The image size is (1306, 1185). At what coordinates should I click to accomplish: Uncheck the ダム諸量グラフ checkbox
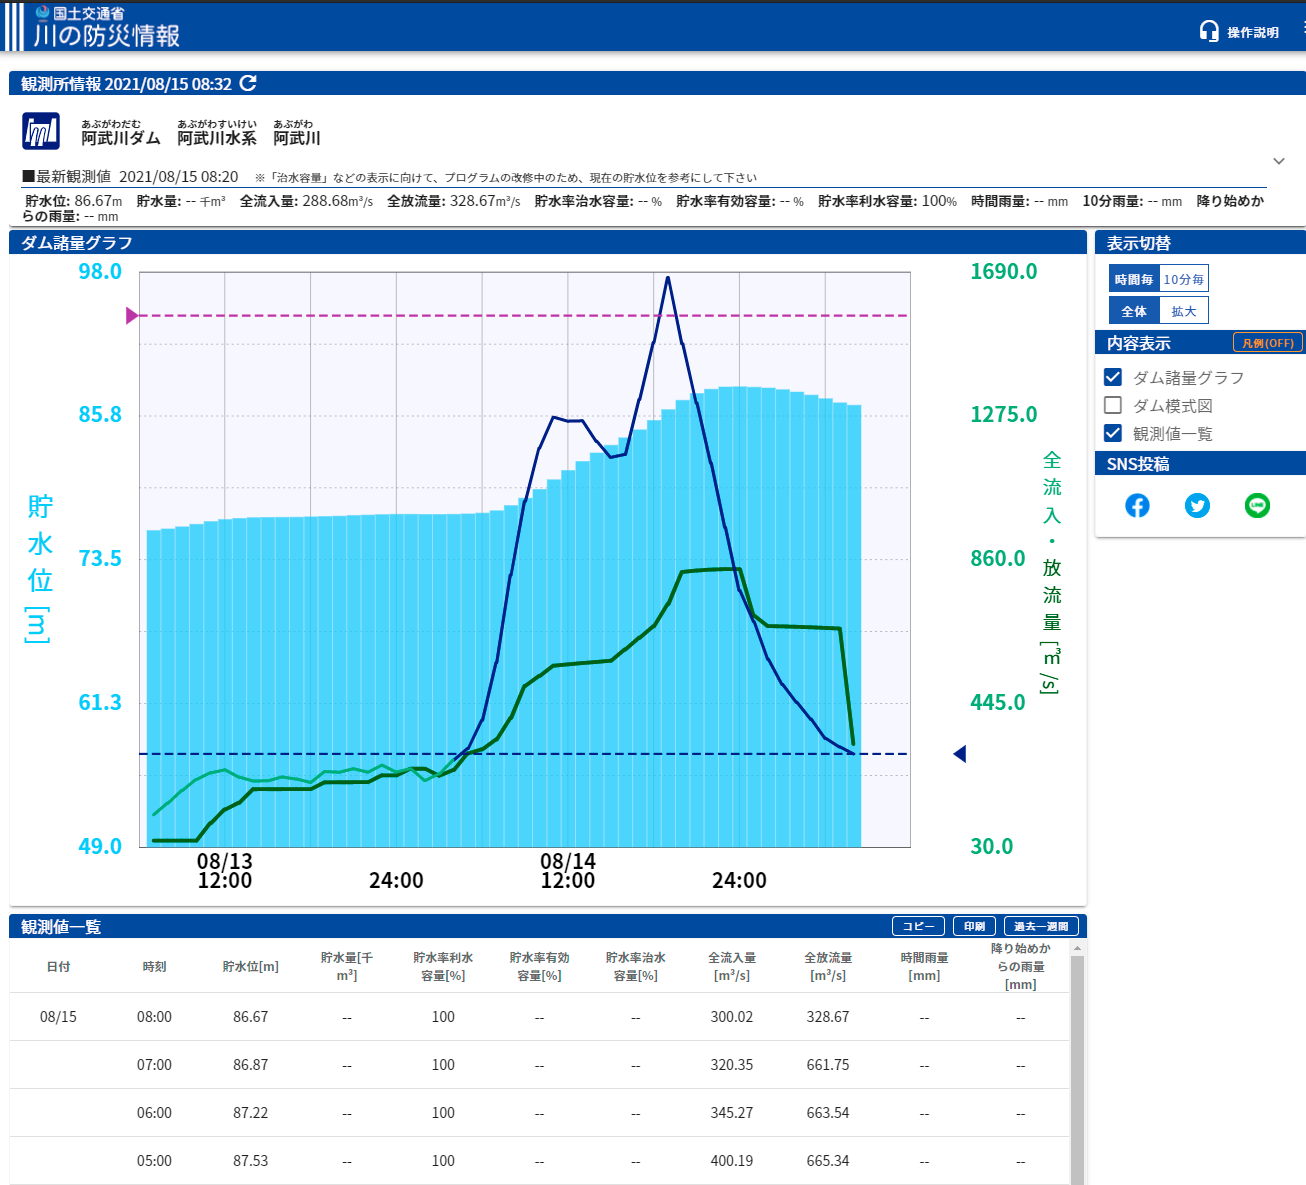coord(1113,377)
